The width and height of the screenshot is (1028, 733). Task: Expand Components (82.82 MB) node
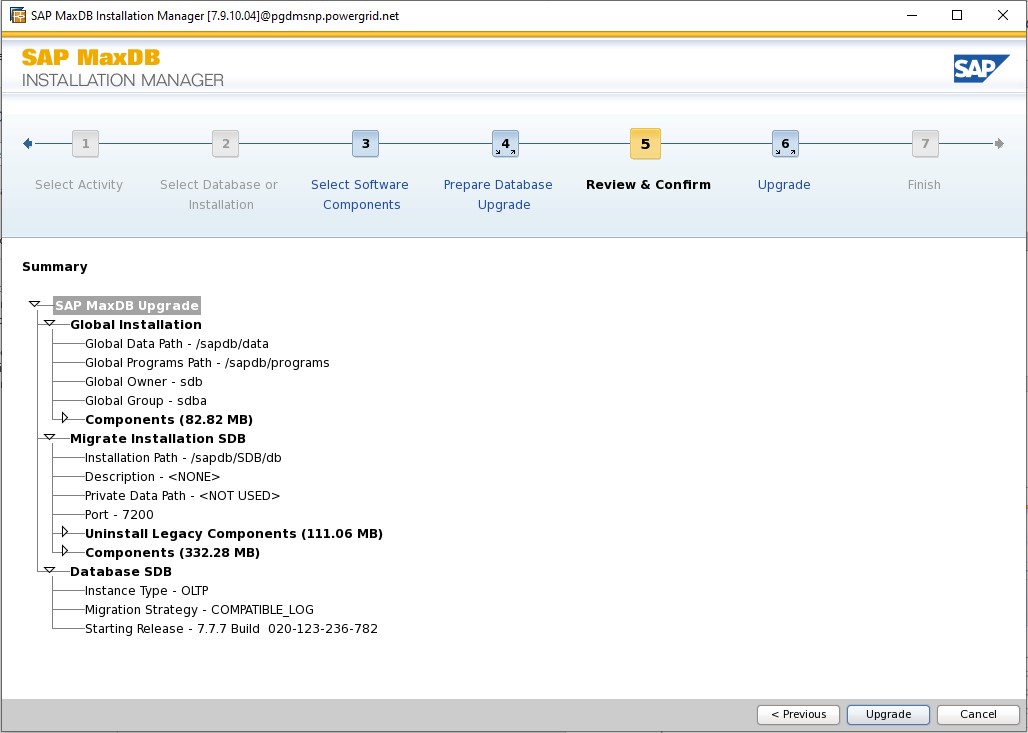click(x=65, y=419)
